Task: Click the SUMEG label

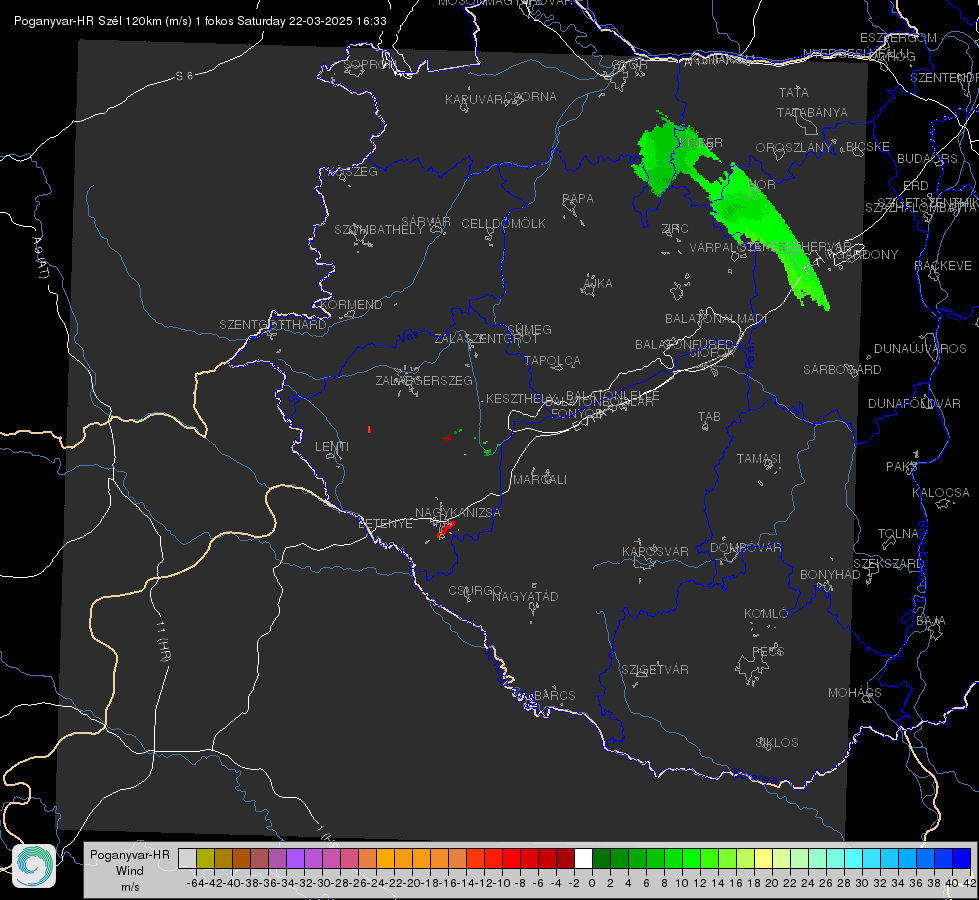Action: pos(529,329)
